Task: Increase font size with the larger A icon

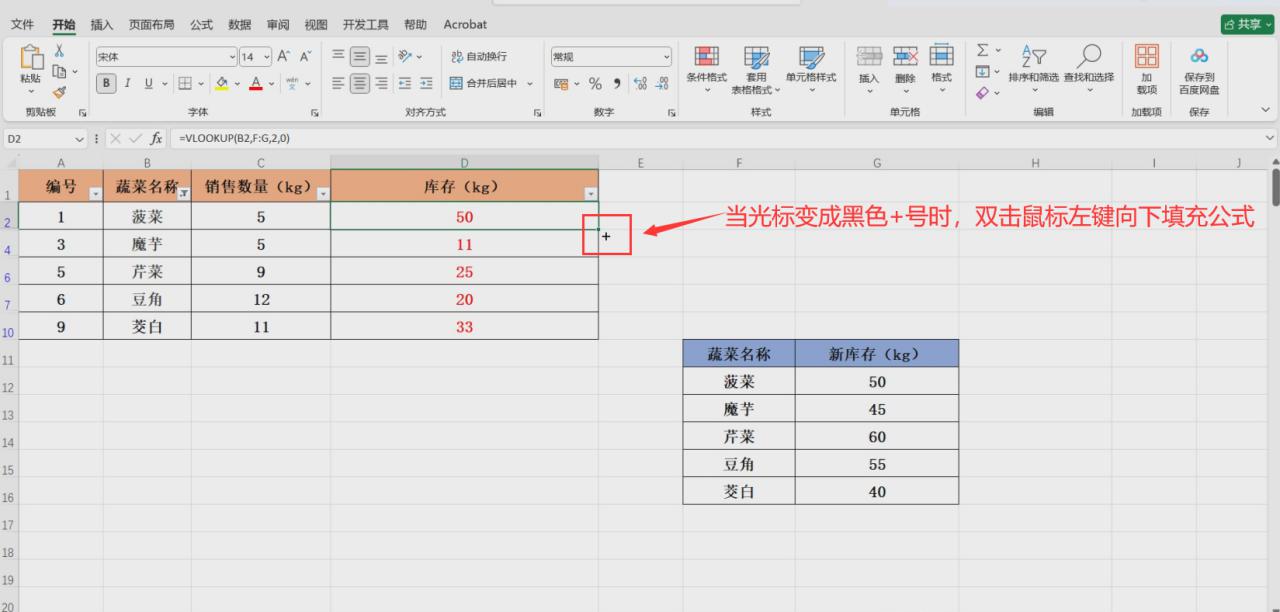Action: (x=284, y=57)
